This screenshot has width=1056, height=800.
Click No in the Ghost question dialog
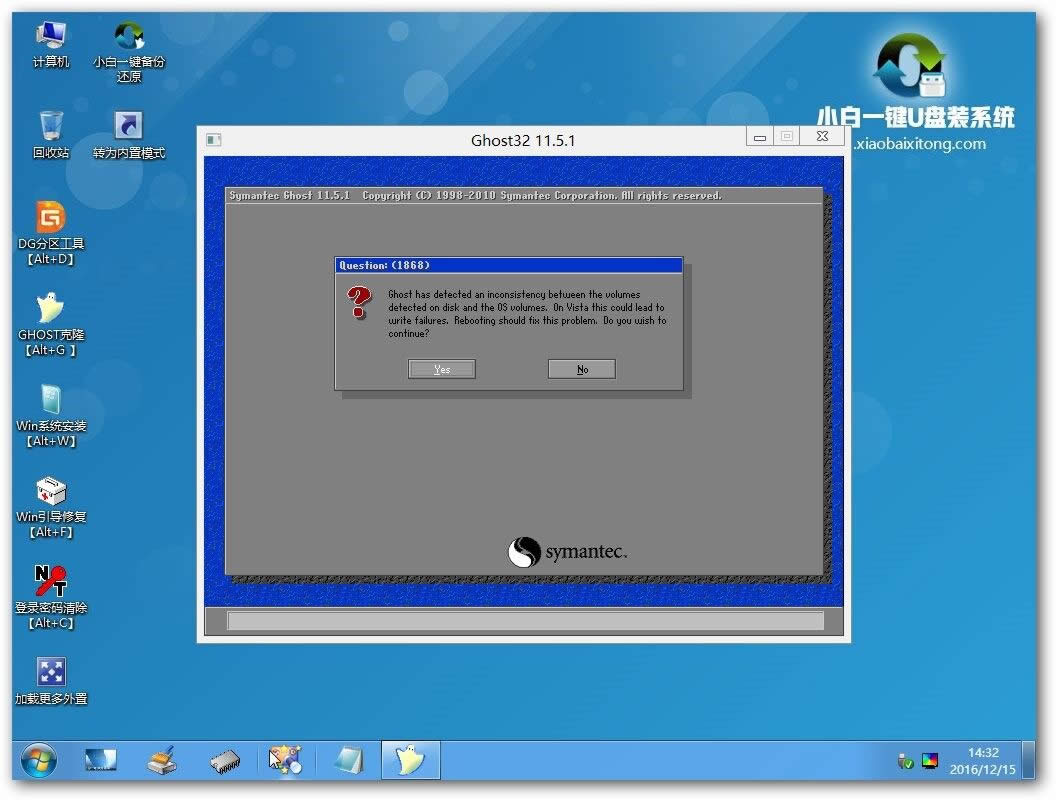coord(581,368)
